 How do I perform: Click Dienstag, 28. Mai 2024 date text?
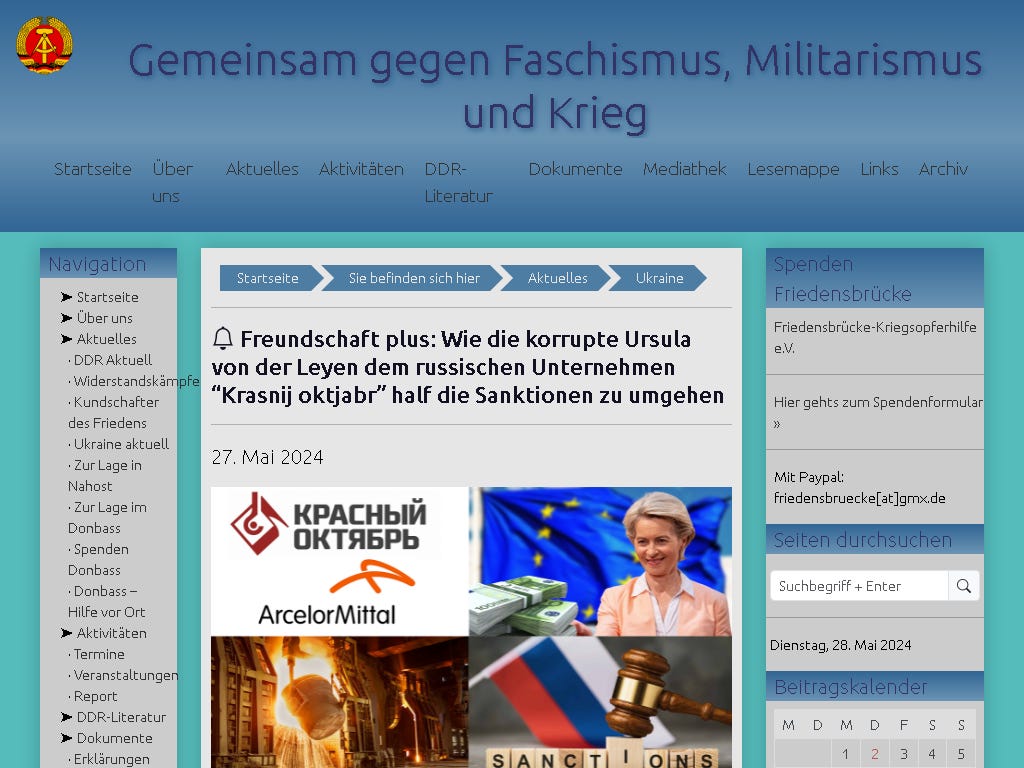pyautogui.click(x=840, y=645)
